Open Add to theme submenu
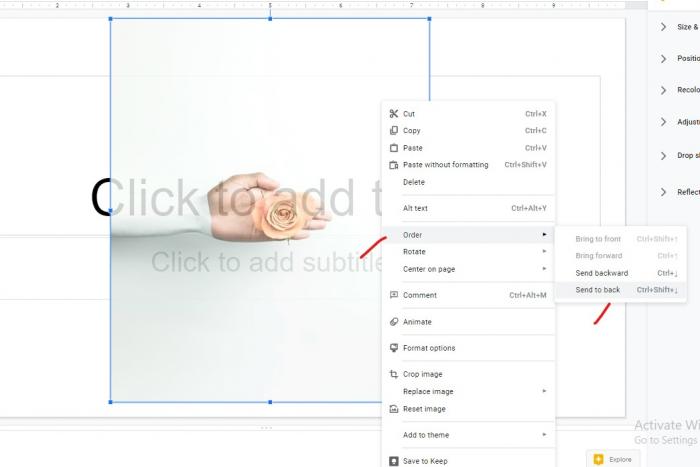The height and width of the screenshot is (467, 700). point(468,435)
